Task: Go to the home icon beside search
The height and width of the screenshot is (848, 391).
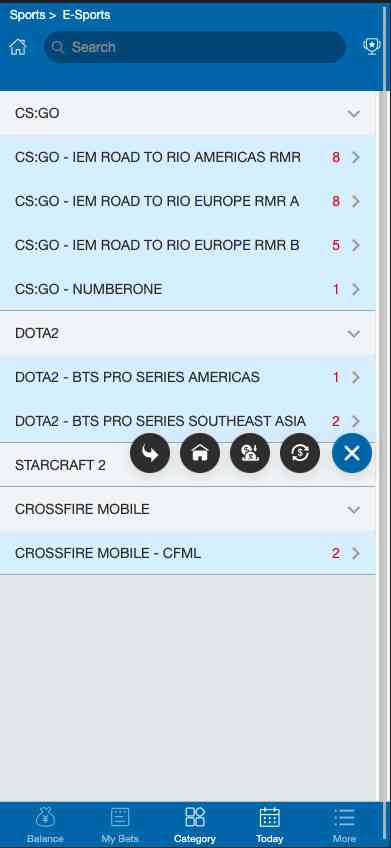Action: pyautogui.click(x=18, y=47)
